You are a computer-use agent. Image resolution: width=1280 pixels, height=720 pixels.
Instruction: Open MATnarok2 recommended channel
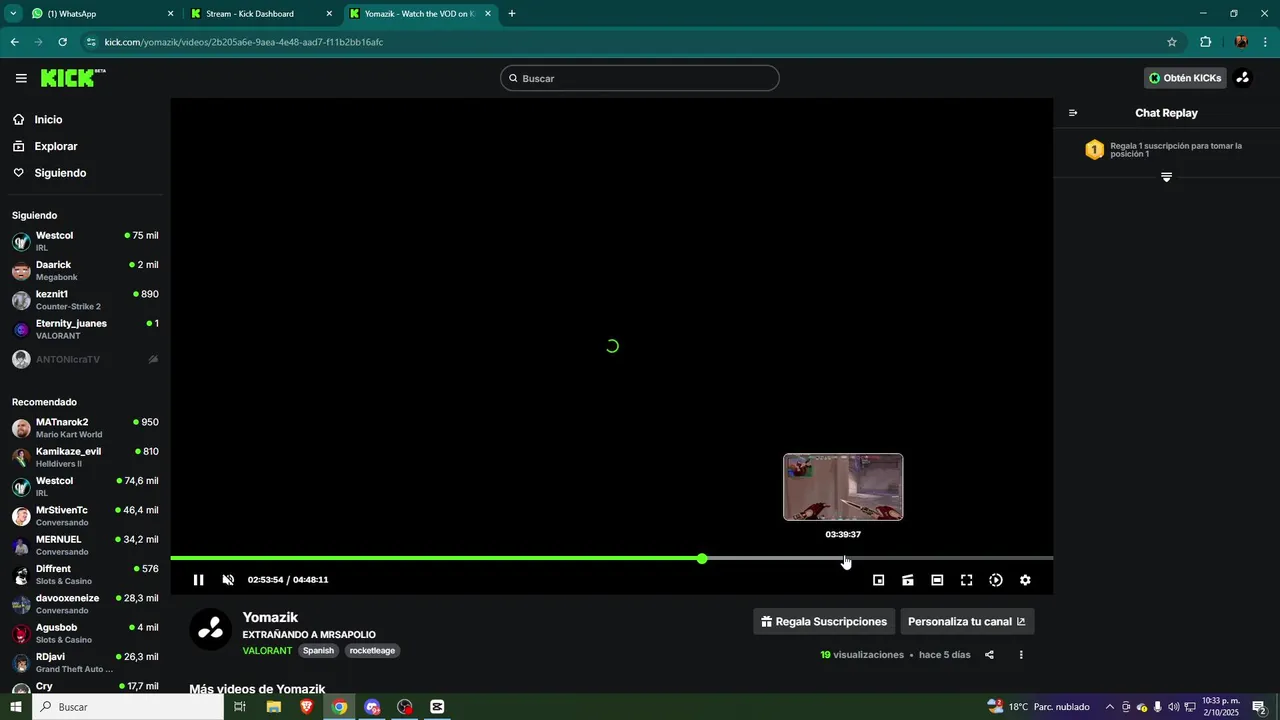click(85, 428)
